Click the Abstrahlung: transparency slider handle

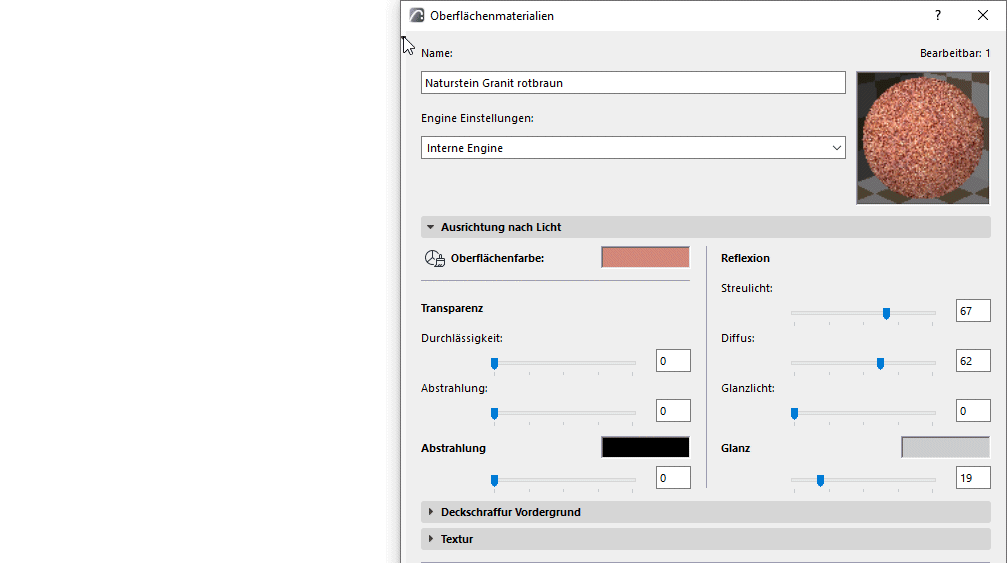pyautogui.click(x=495, y=414)
